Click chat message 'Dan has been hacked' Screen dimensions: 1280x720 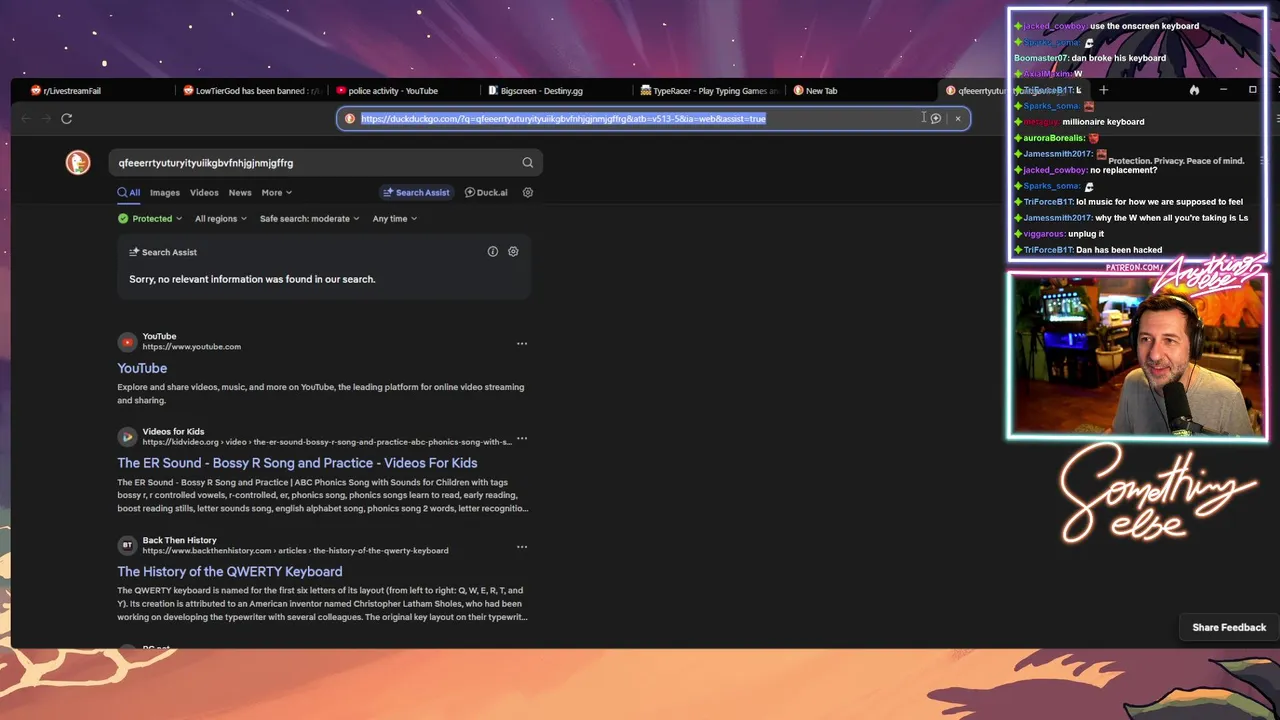(1119, 250)
